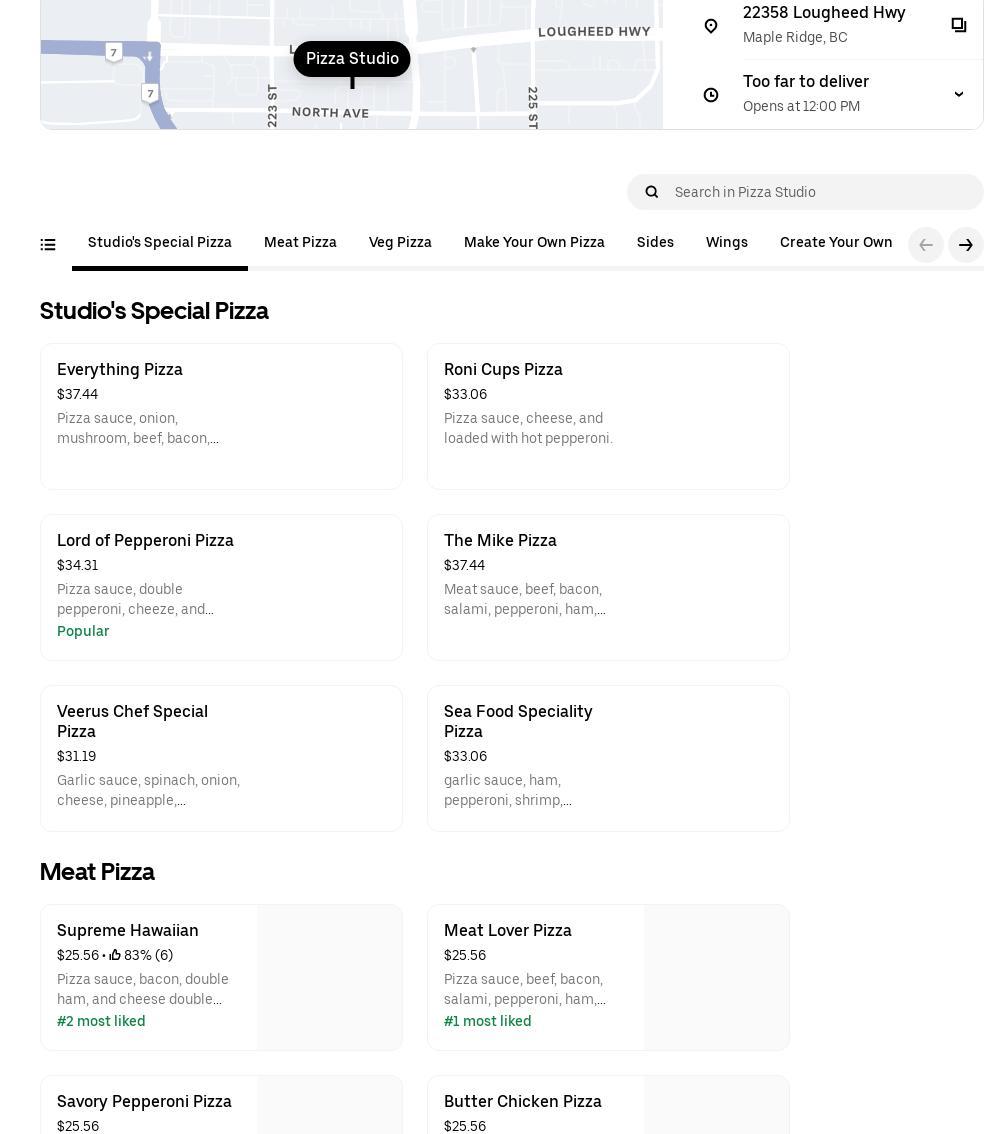The width and height of the screenshot is (1004, 1134).
Task: Click the right arrow to scroll categories
Action: pyautogui.click(x=966, y=245)
